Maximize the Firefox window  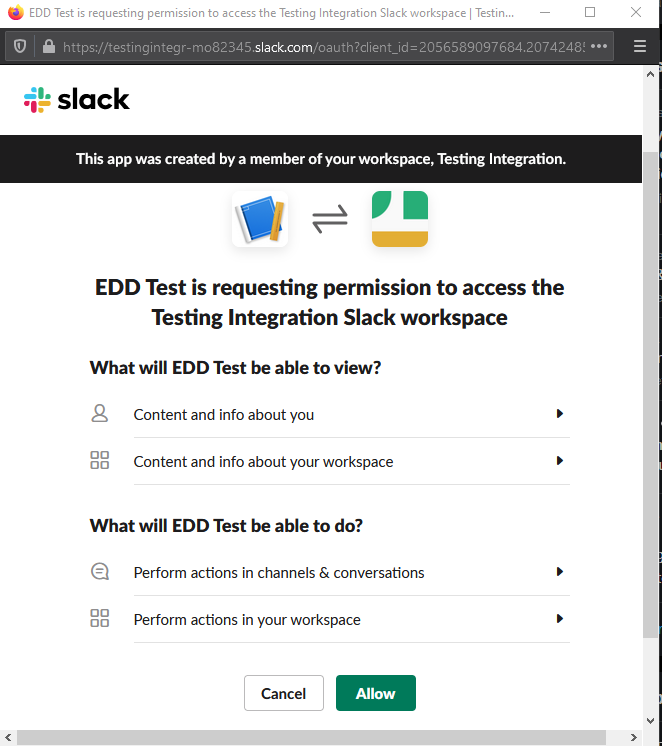click(590, 12)
